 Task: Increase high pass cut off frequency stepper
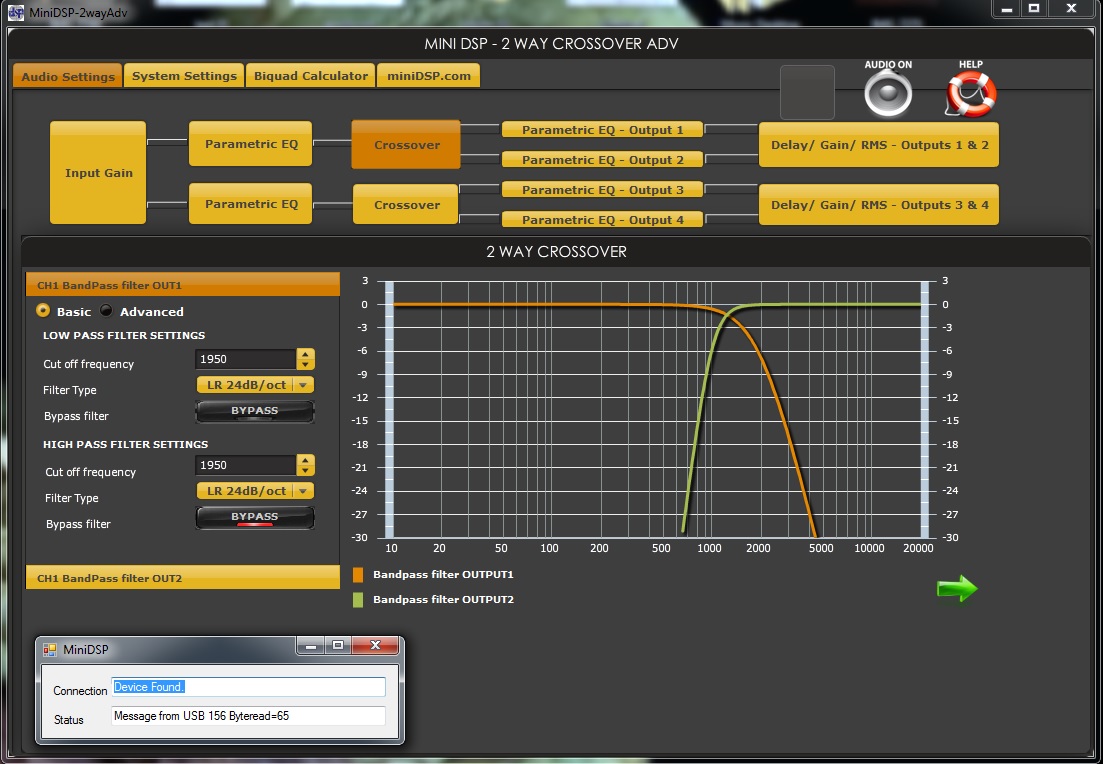tap(305, 460)
